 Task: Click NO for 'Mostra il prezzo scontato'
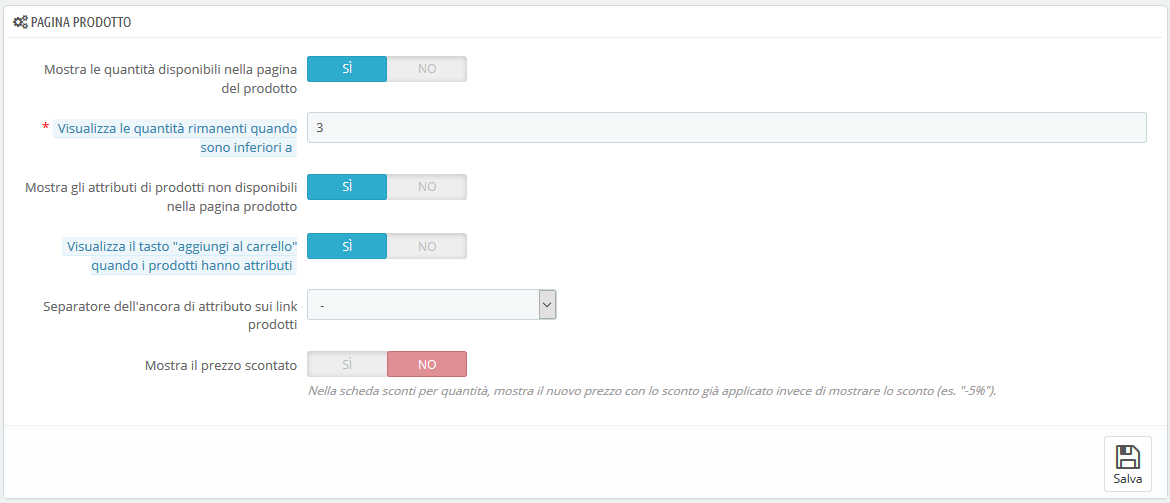[427, 364]
